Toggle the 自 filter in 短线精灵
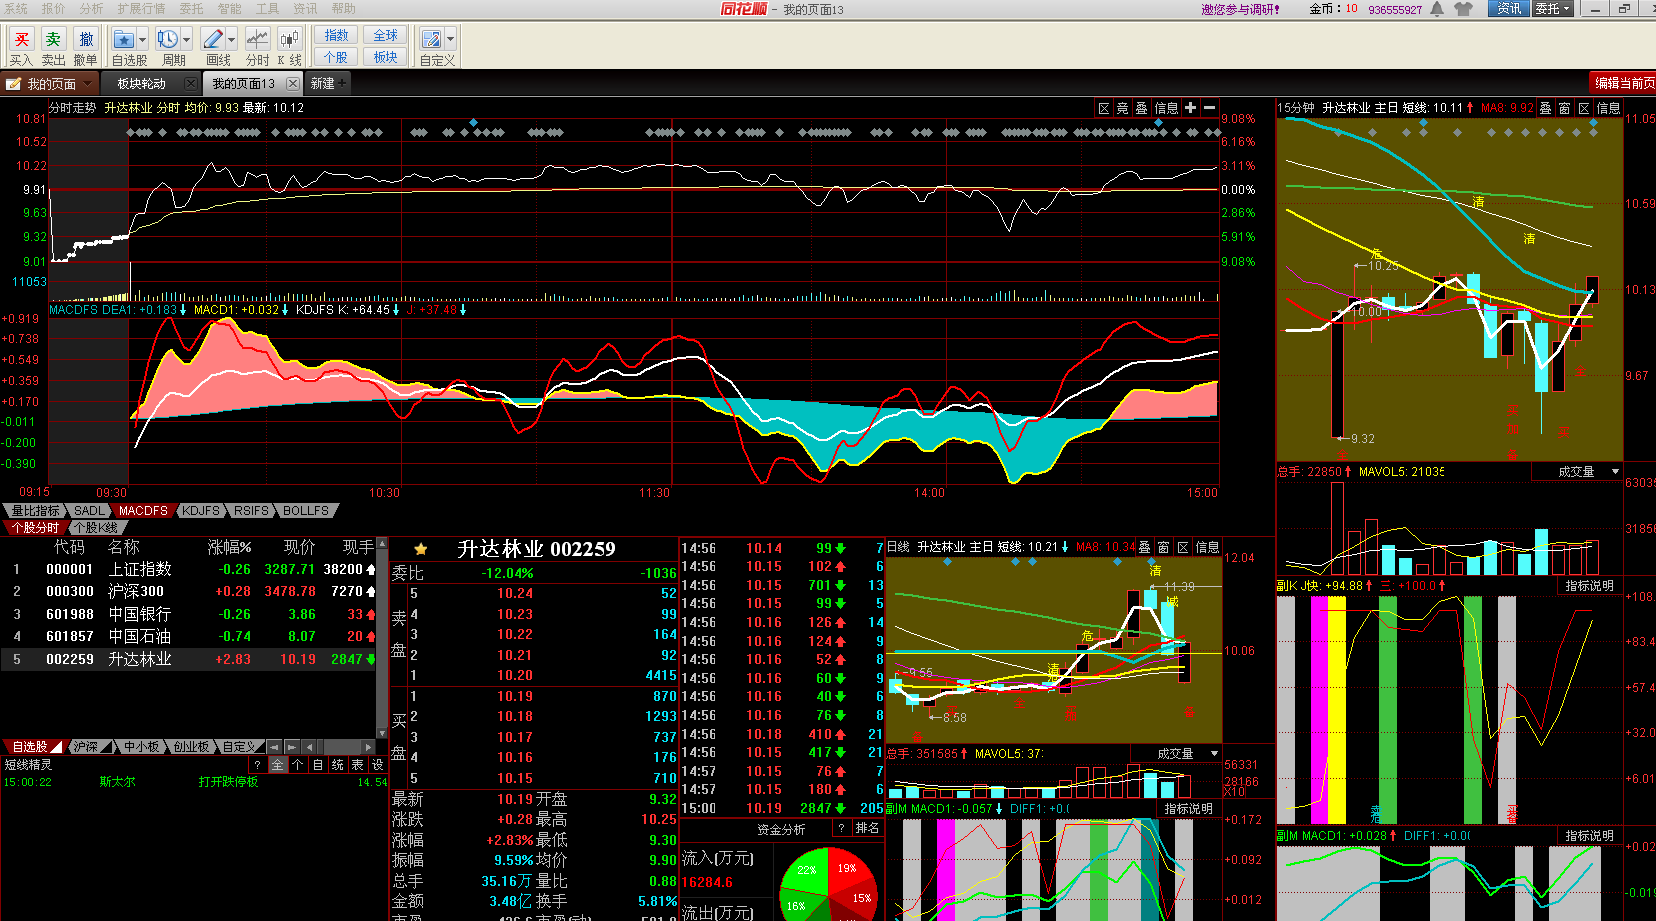This screenshot has width=1656, height=921. click(x=317, y=764)
